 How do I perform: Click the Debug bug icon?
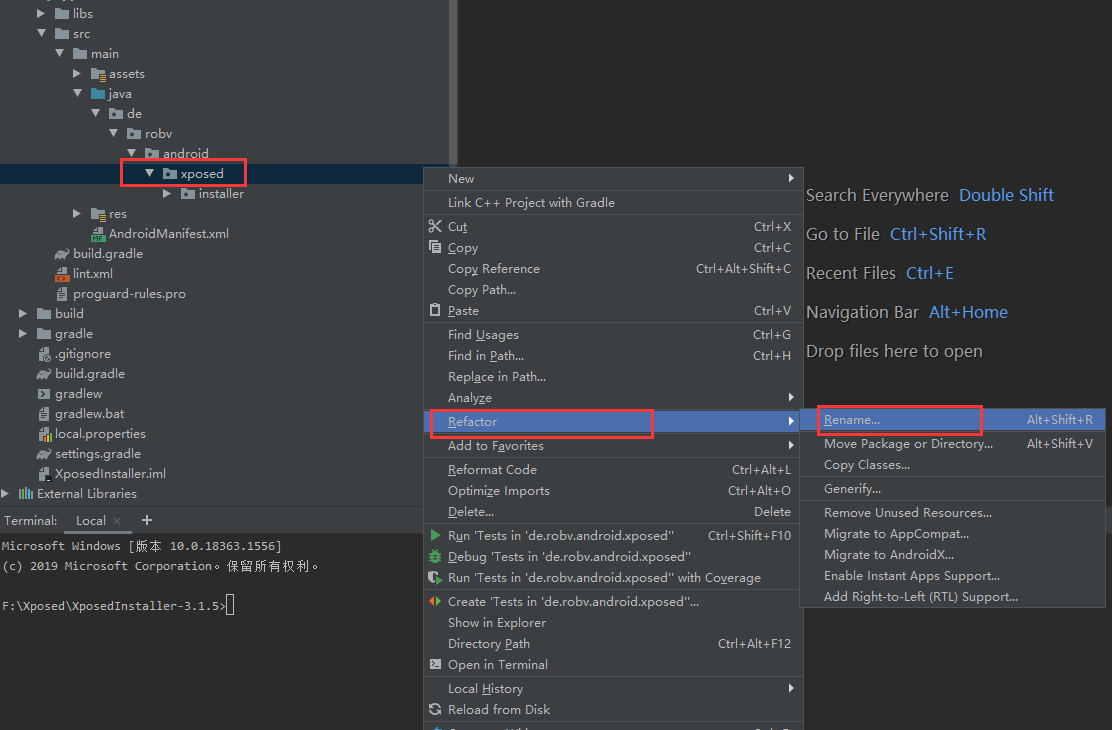point(435,556)
